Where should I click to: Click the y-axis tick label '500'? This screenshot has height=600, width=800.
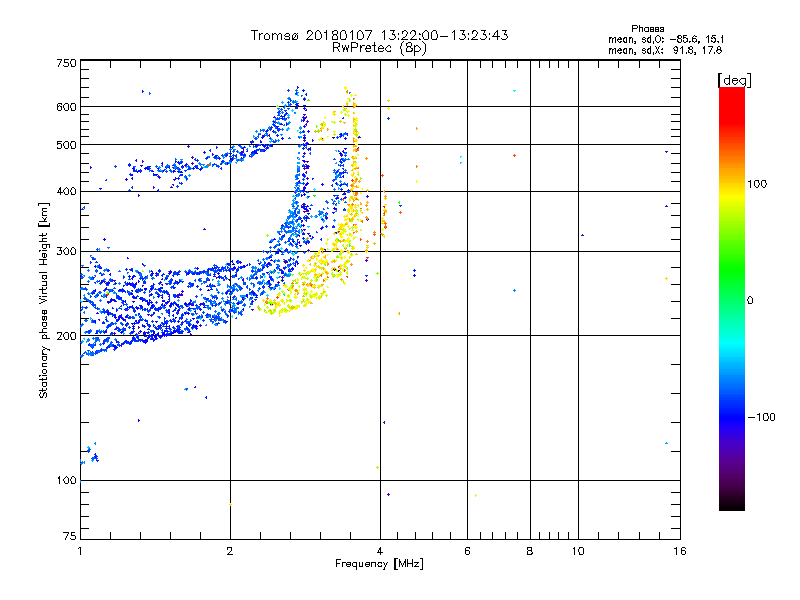tap(67, 145)
